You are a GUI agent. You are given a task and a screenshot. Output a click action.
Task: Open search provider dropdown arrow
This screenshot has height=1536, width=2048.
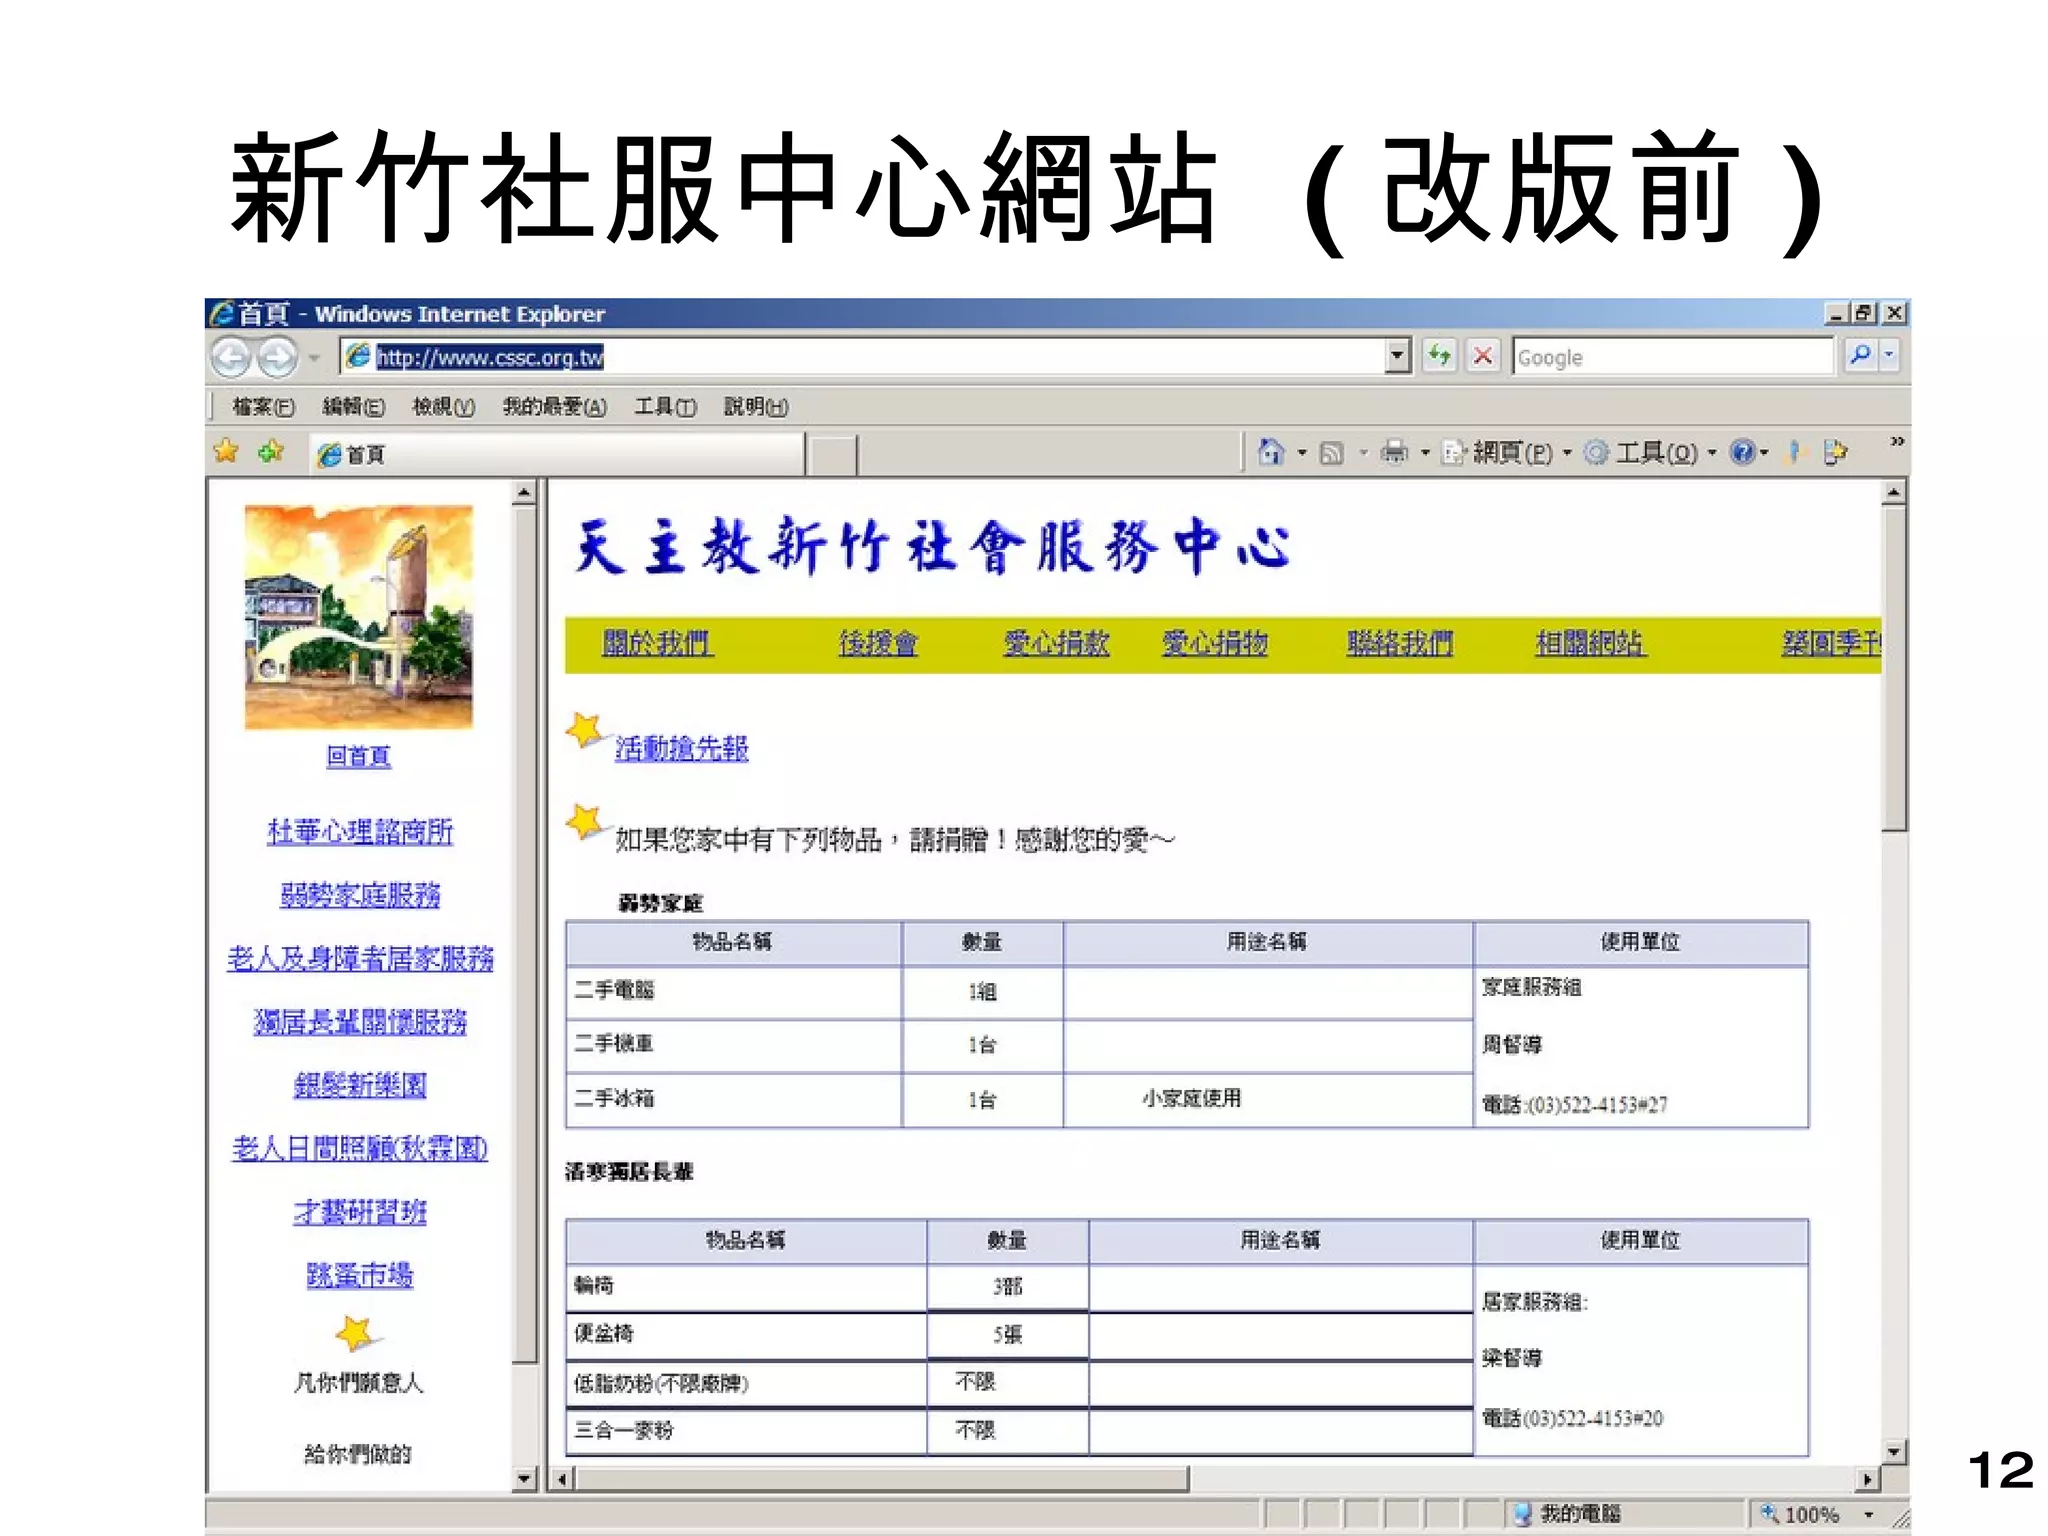[x=1889, y=355]
